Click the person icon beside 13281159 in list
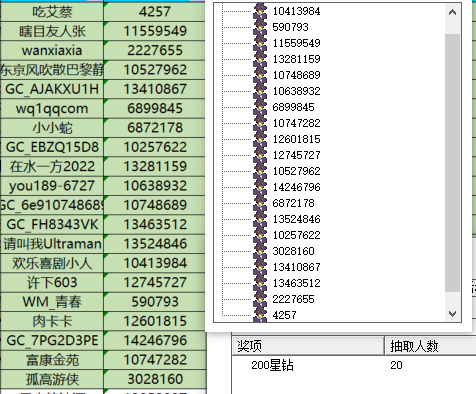 (x=260, y=59)
